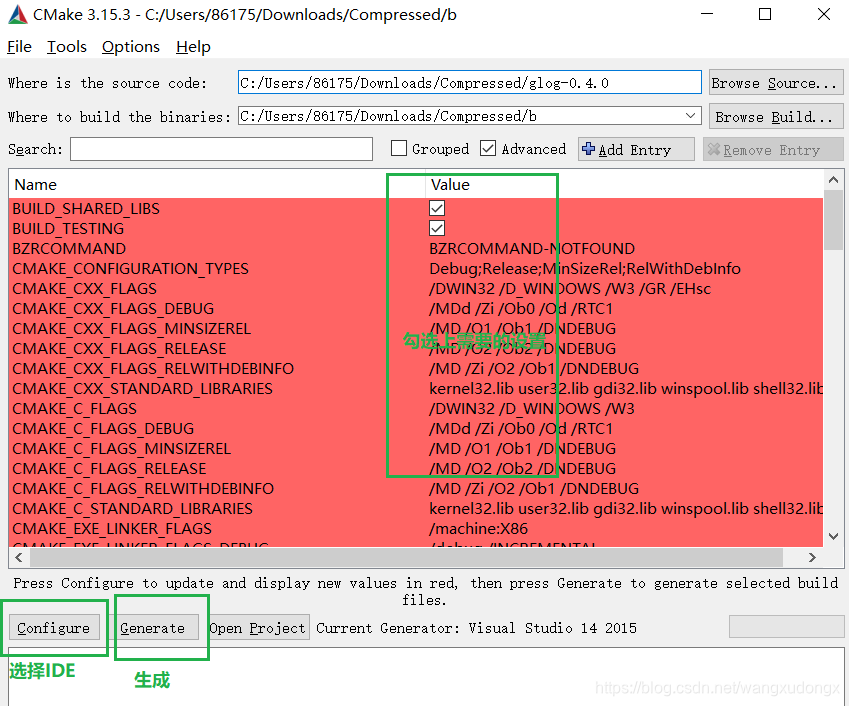The height and width of the screenshot is (706, 849).
Task: Click the Open Project button
Action: (x=257, y=628)
